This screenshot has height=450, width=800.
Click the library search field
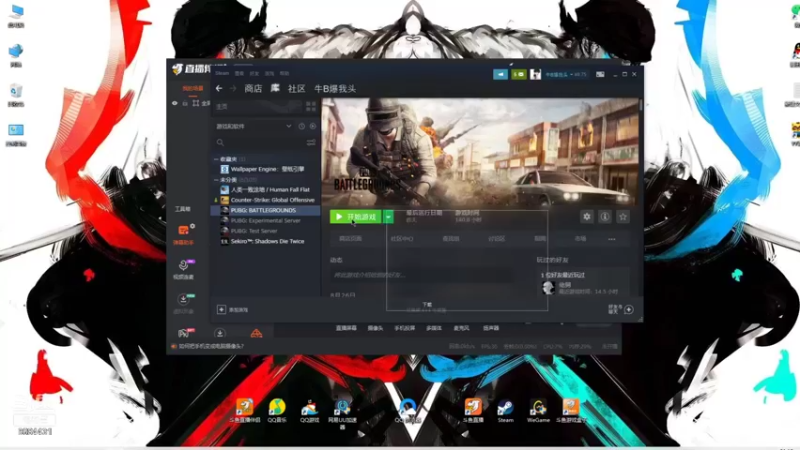click(x=260, y=142)
